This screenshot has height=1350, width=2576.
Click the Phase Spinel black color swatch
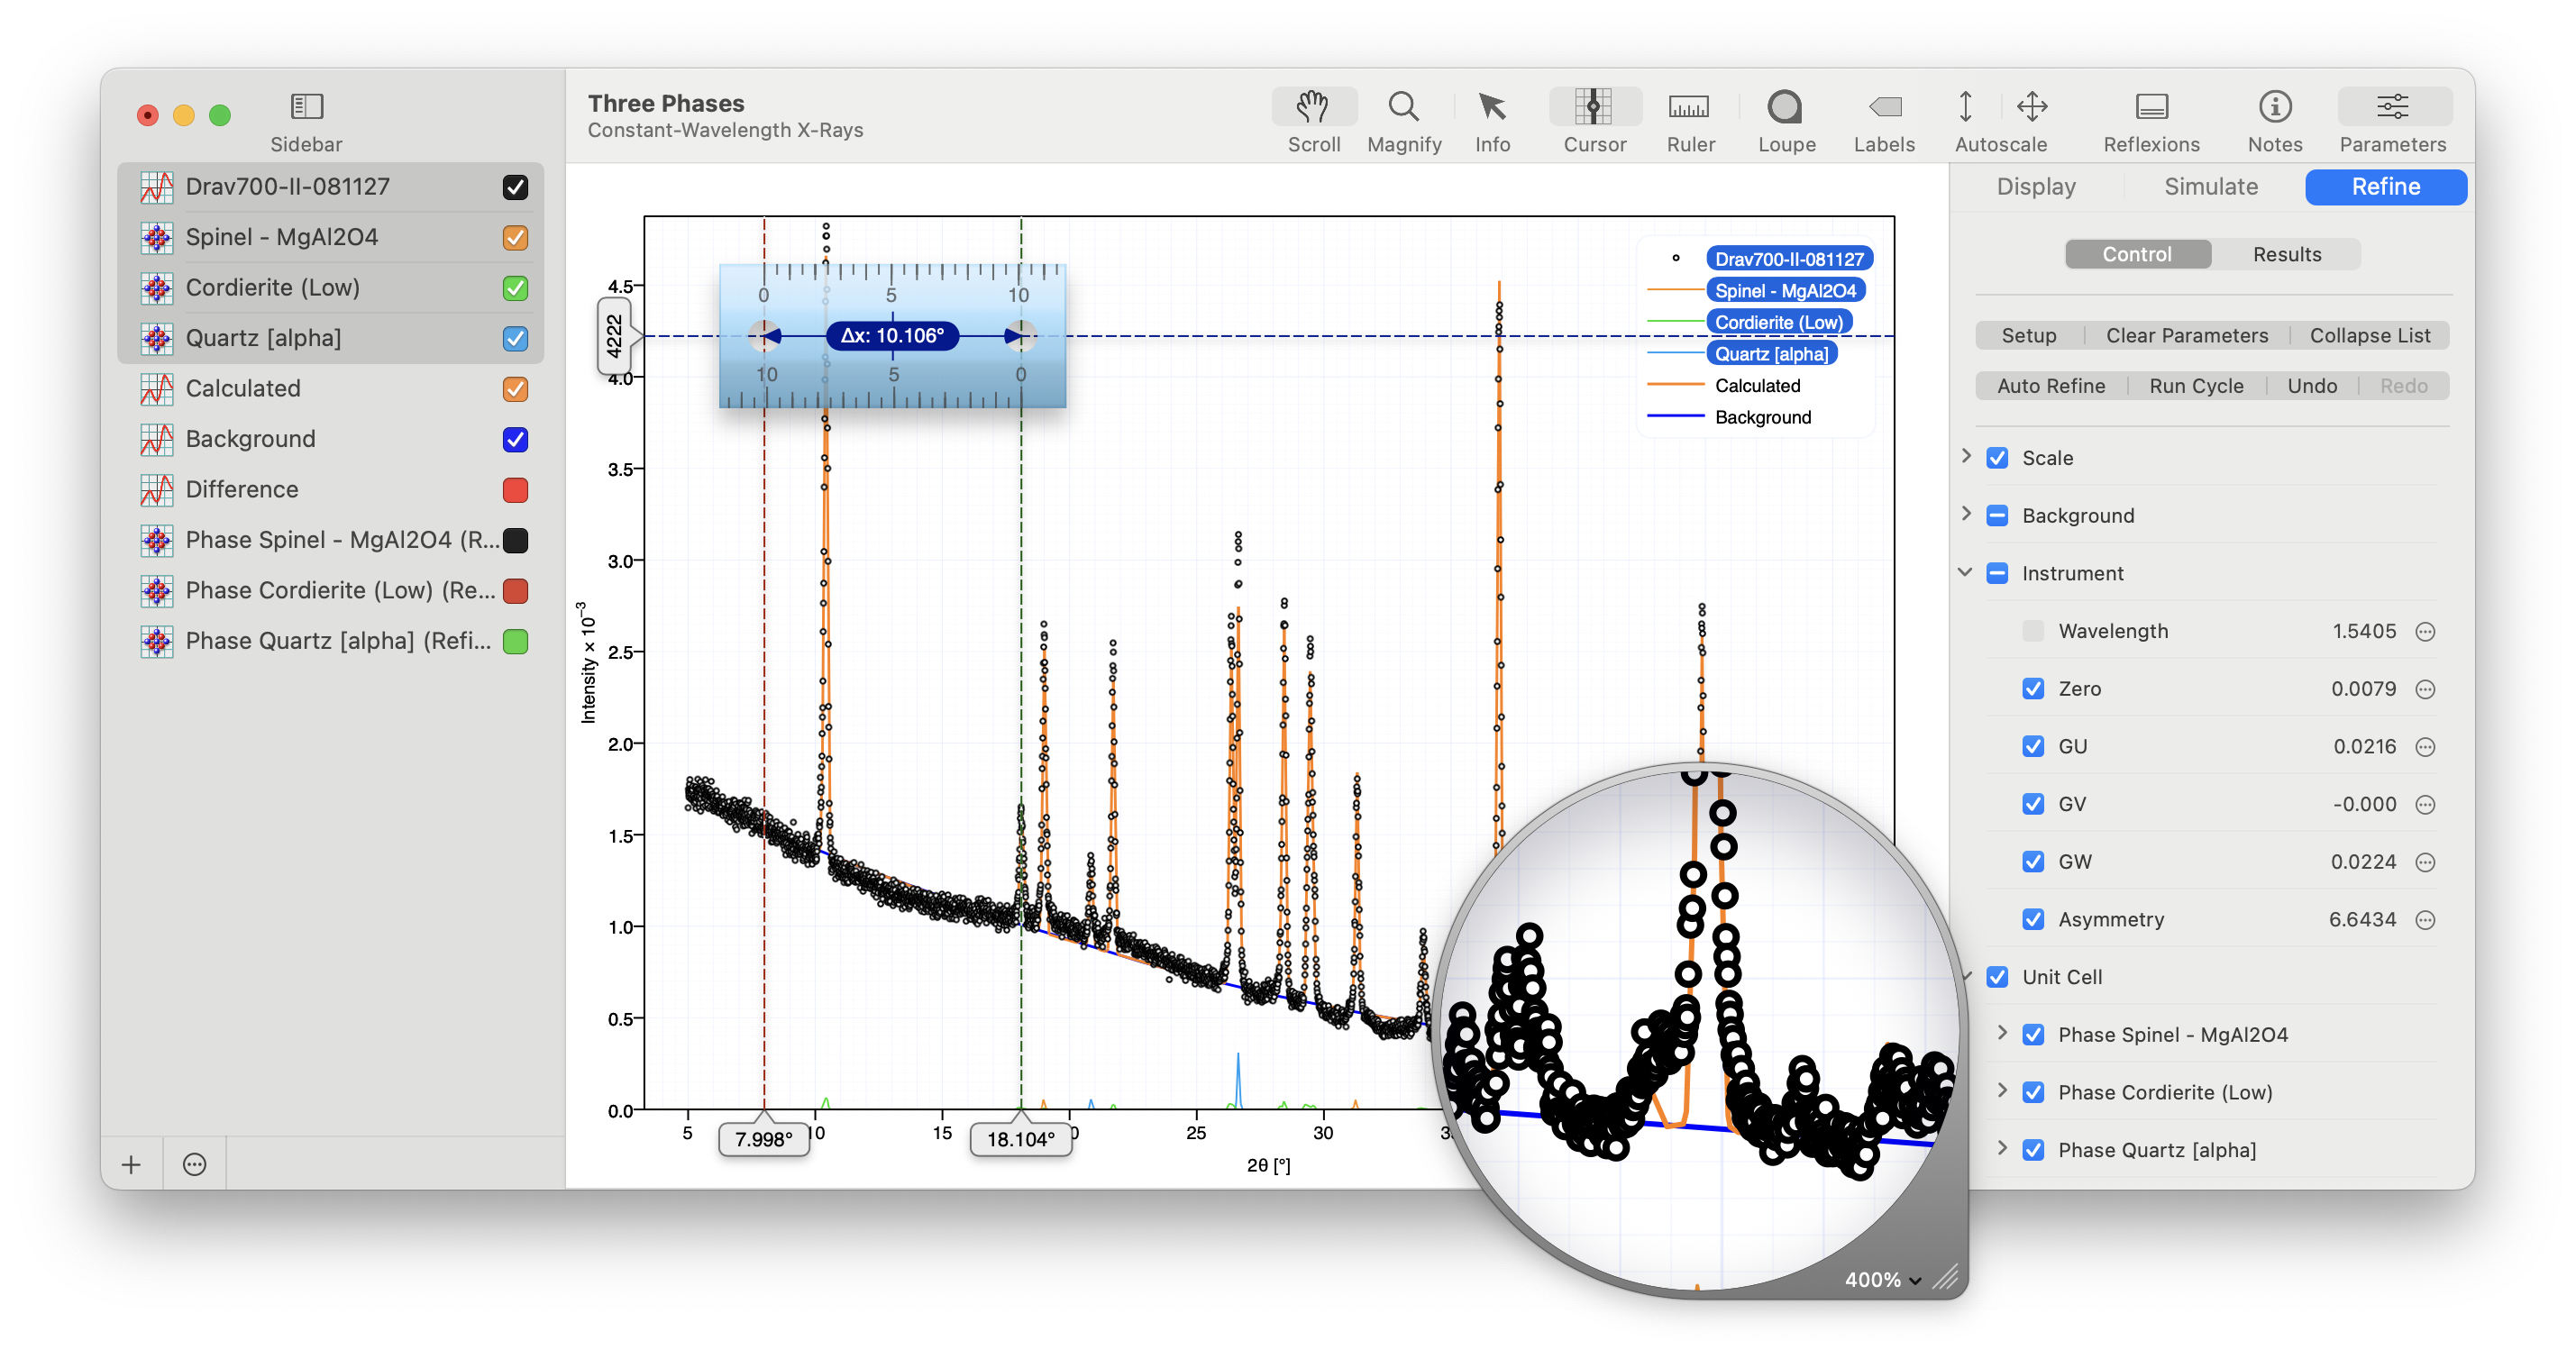pos(515,540)
